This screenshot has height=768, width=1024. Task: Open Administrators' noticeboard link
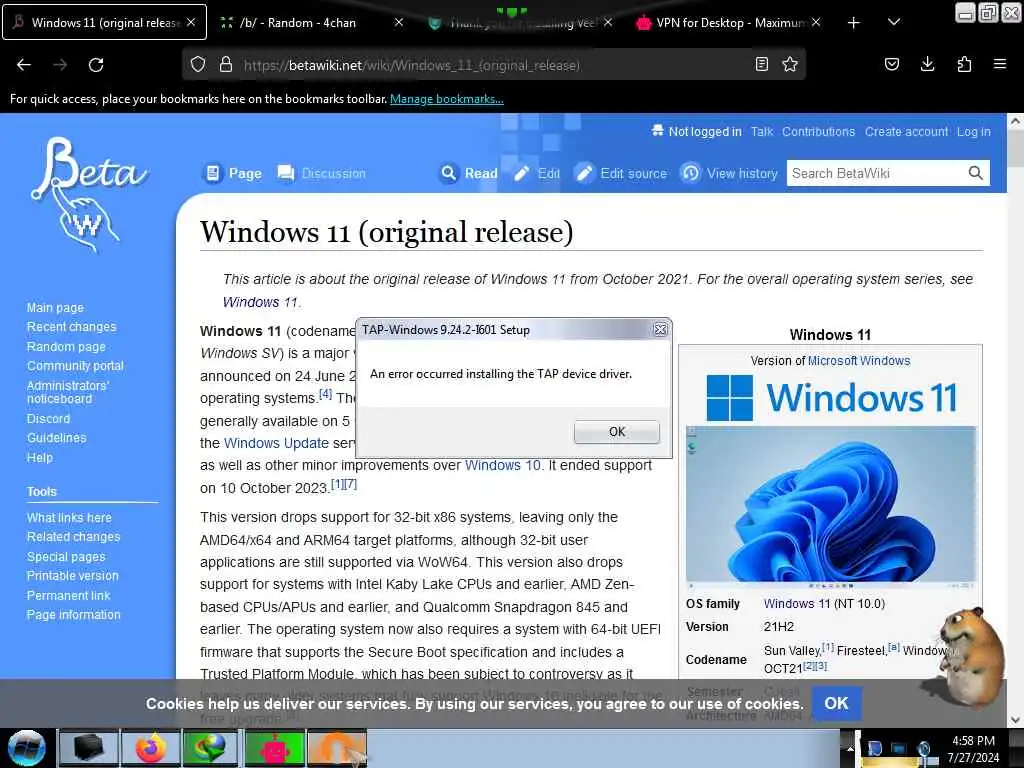click(x=67, y=392)
